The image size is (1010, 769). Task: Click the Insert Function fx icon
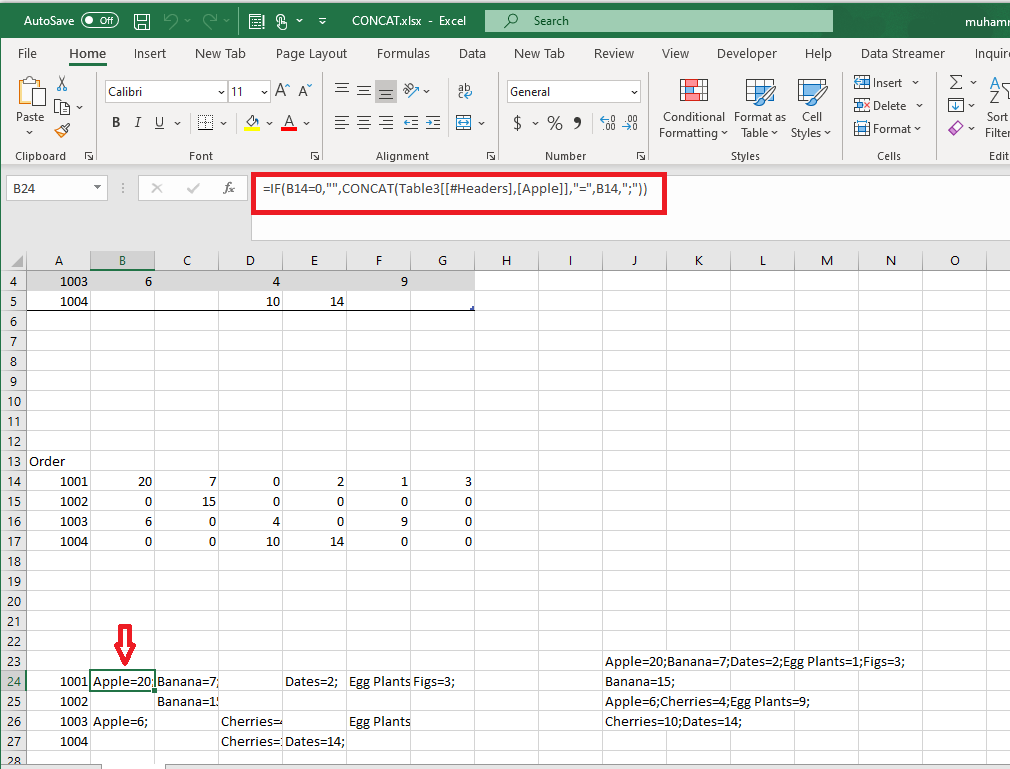pyautogui.click(x=229, y=188)
